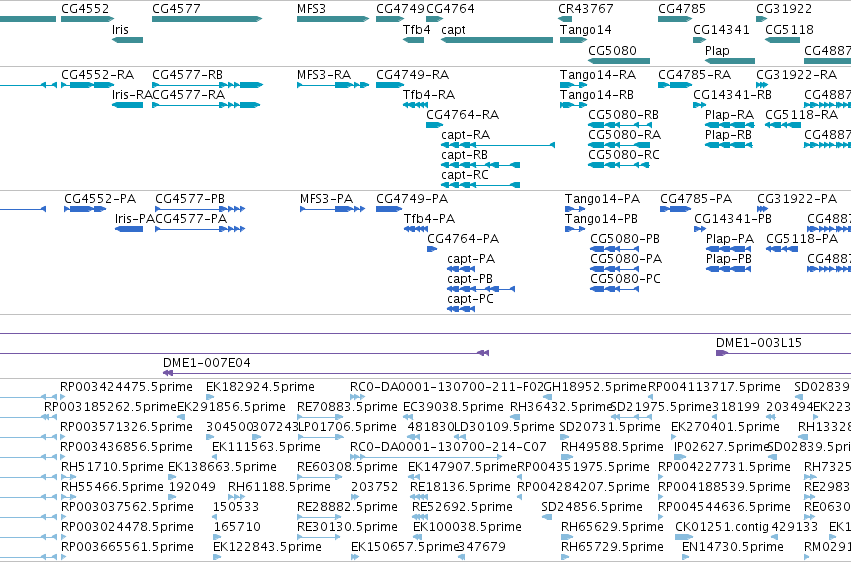The height and width of the screenshot is (562, 851).
Task: Select transcript CG31922-RA
Action: pos(797,75)
